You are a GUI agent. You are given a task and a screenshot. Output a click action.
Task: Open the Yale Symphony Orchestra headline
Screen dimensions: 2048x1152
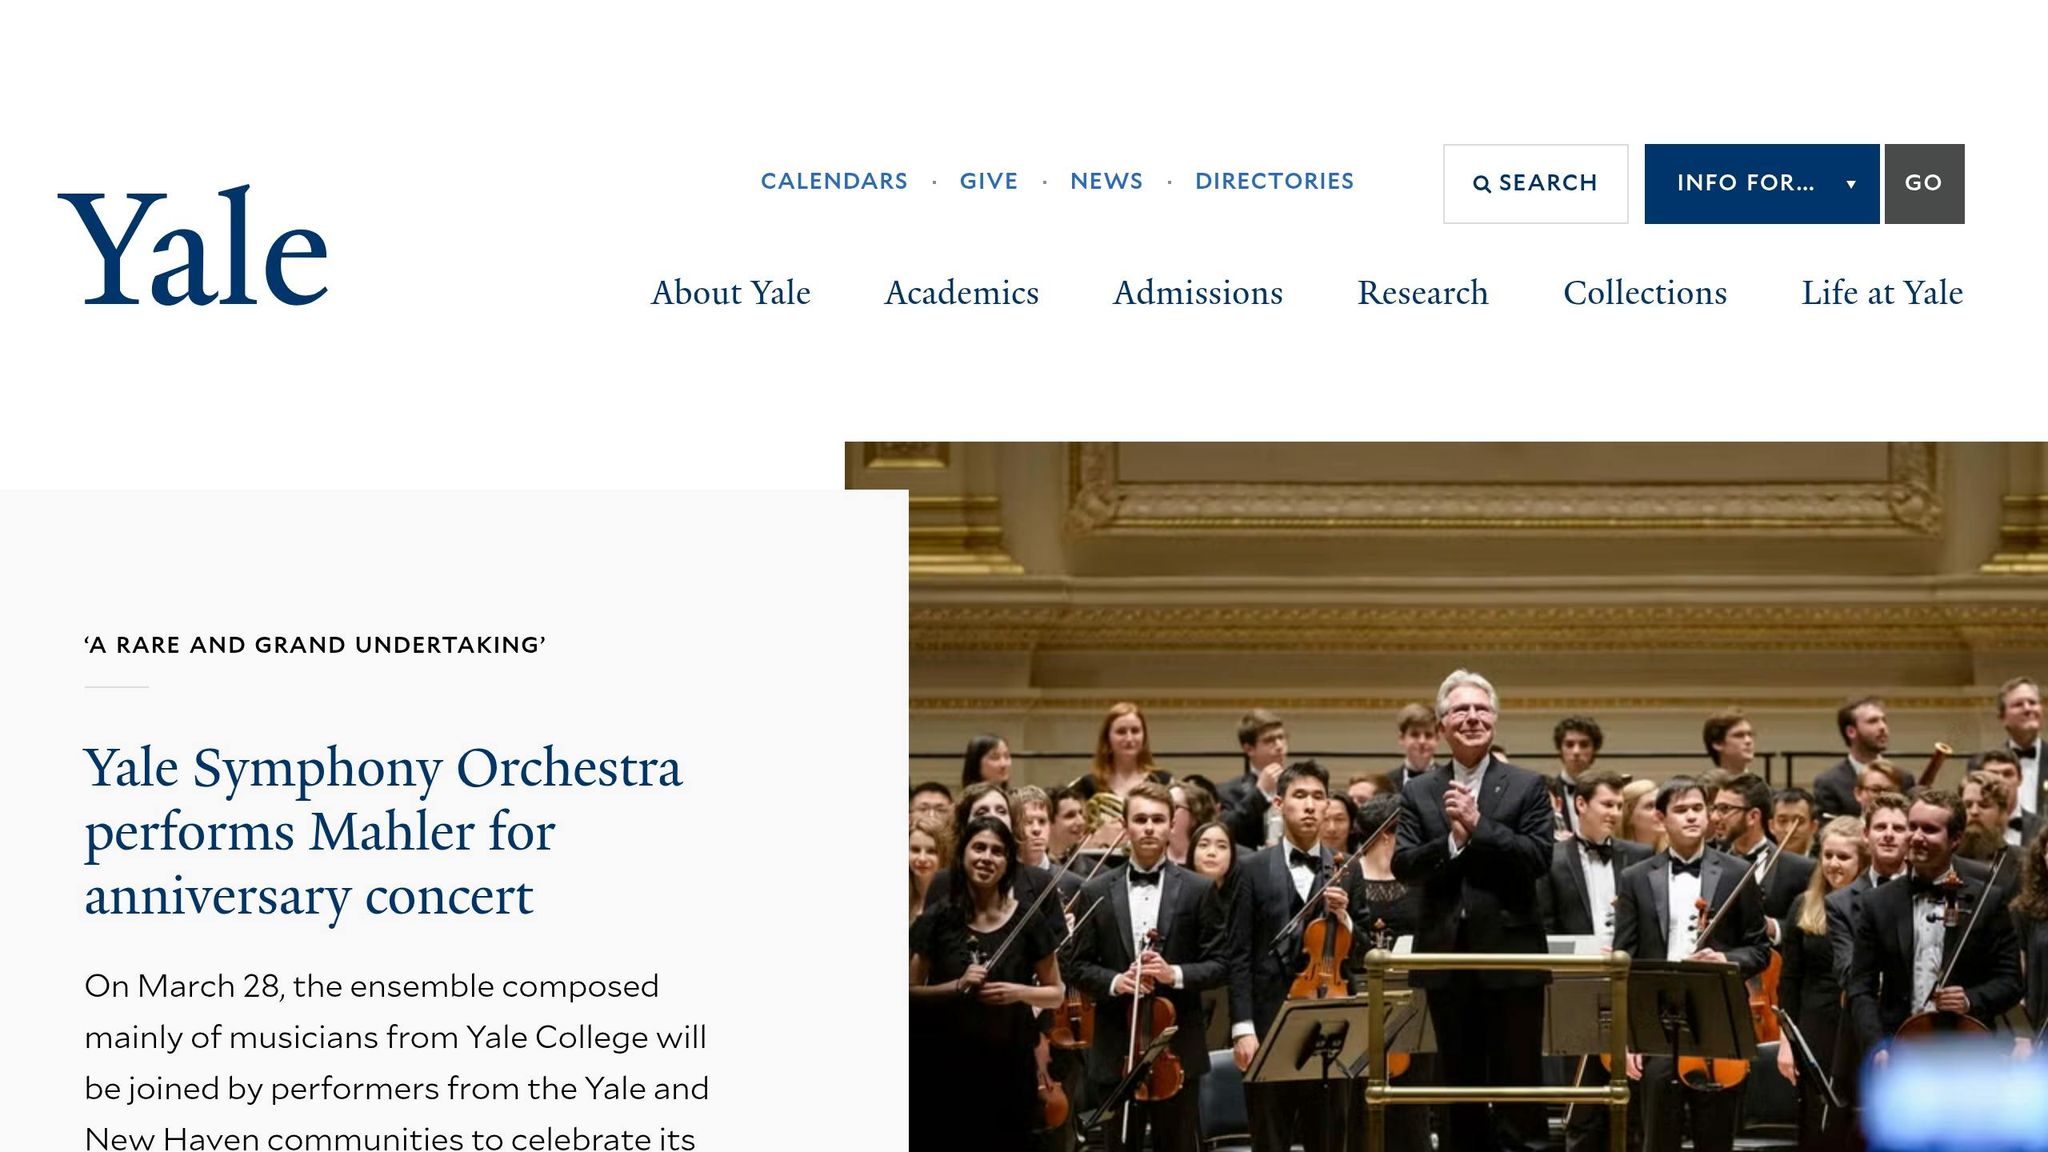coord(383,831)
